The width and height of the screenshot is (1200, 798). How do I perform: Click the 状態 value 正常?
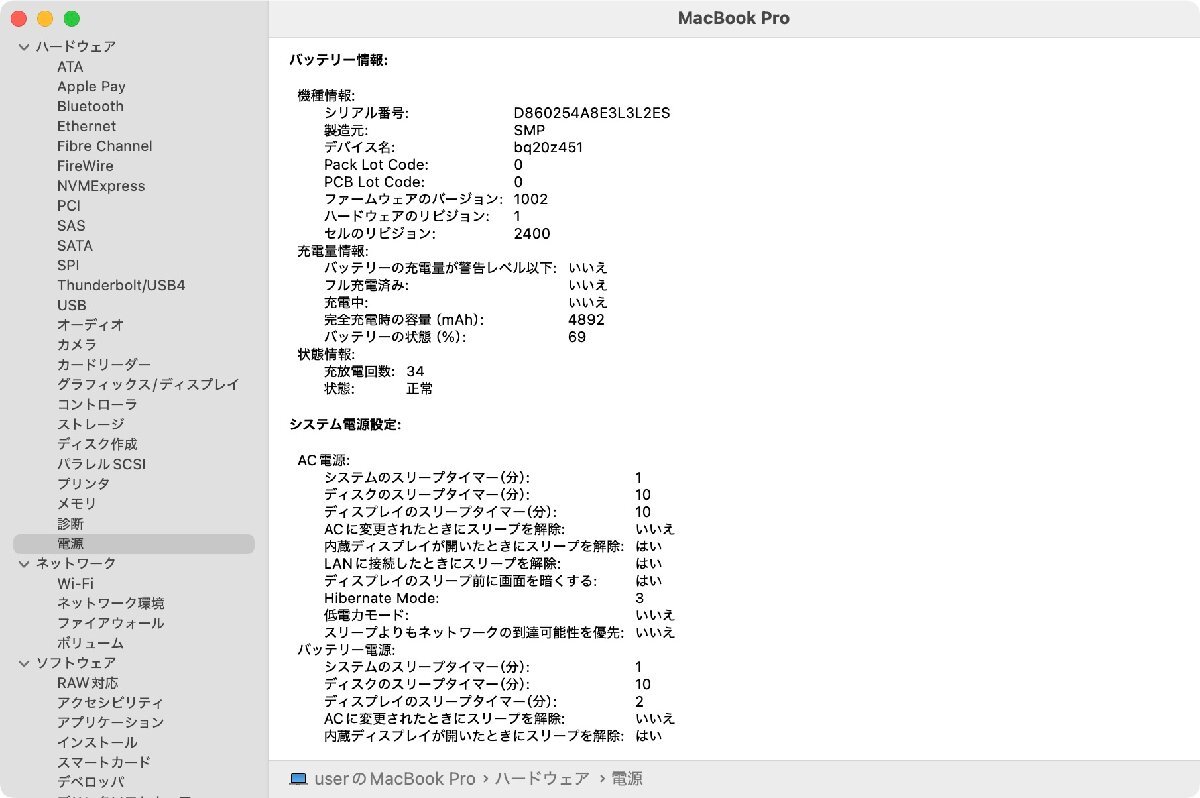[420, 388]
